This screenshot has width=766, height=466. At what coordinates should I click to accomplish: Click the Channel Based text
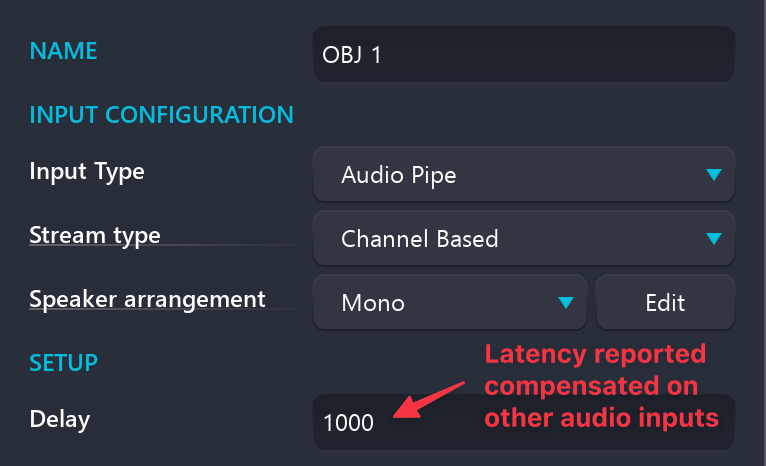419,239
